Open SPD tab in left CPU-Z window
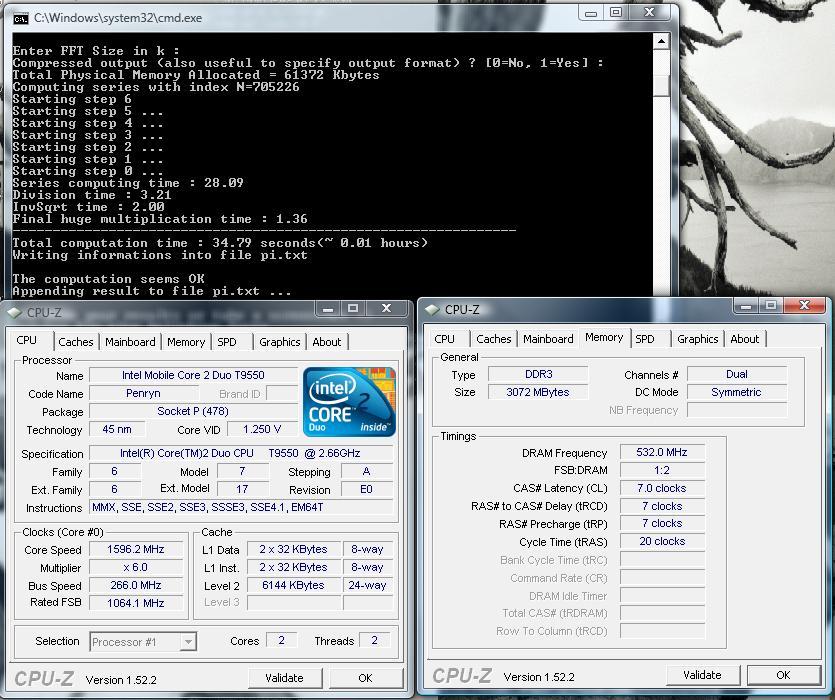Image resolution: width=835 pixels, height=700 pixels. pos(227,342)
